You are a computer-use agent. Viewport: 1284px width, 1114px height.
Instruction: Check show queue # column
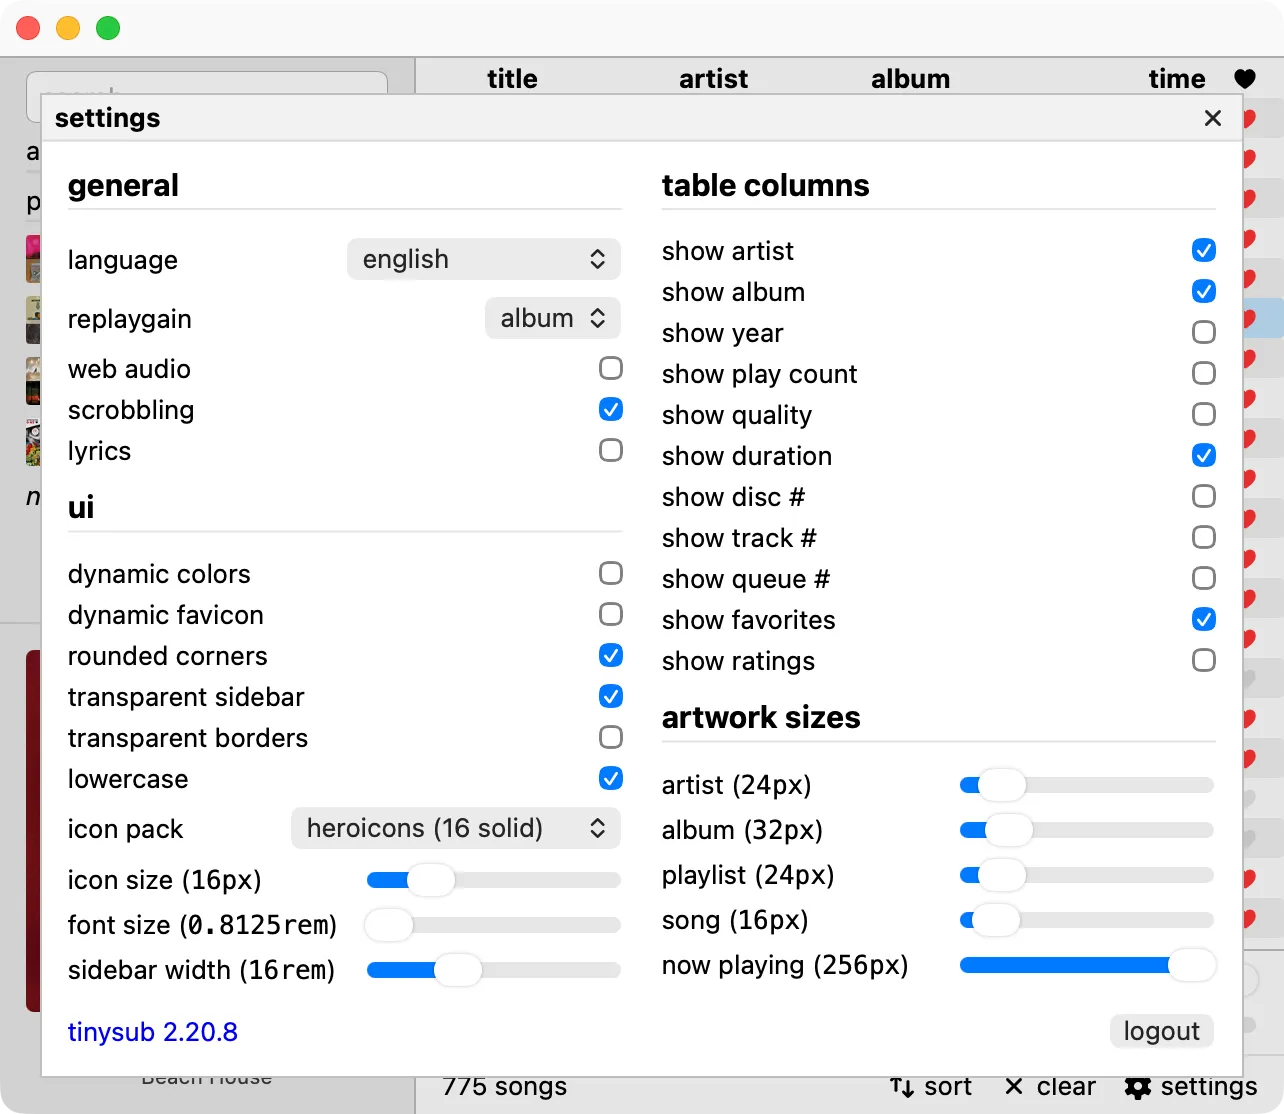coord(1204,578)
